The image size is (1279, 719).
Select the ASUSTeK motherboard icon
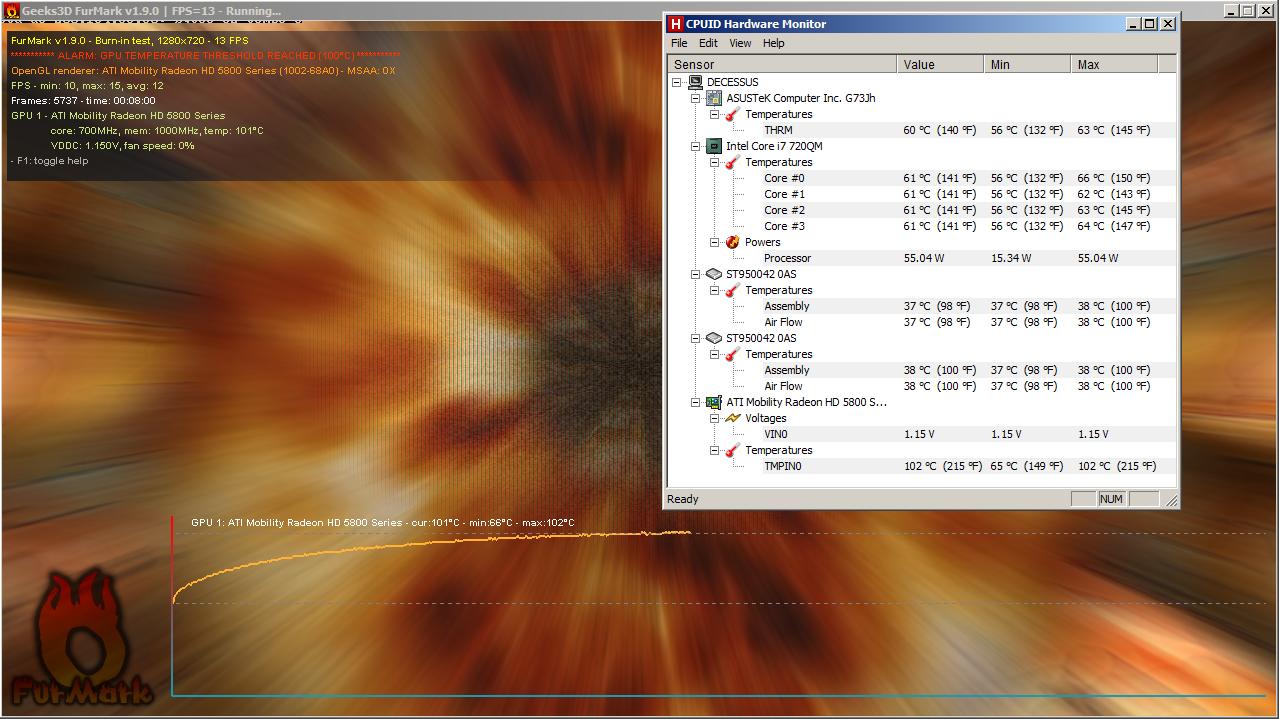tap(714, 98)
